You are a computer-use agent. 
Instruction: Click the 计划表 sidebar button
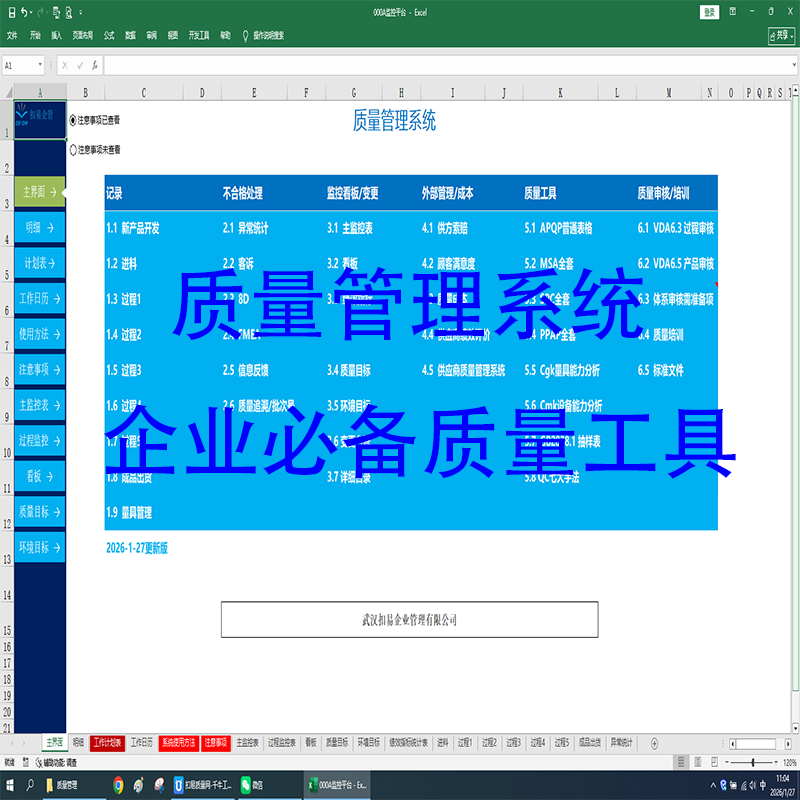click(x=40, y=263)
